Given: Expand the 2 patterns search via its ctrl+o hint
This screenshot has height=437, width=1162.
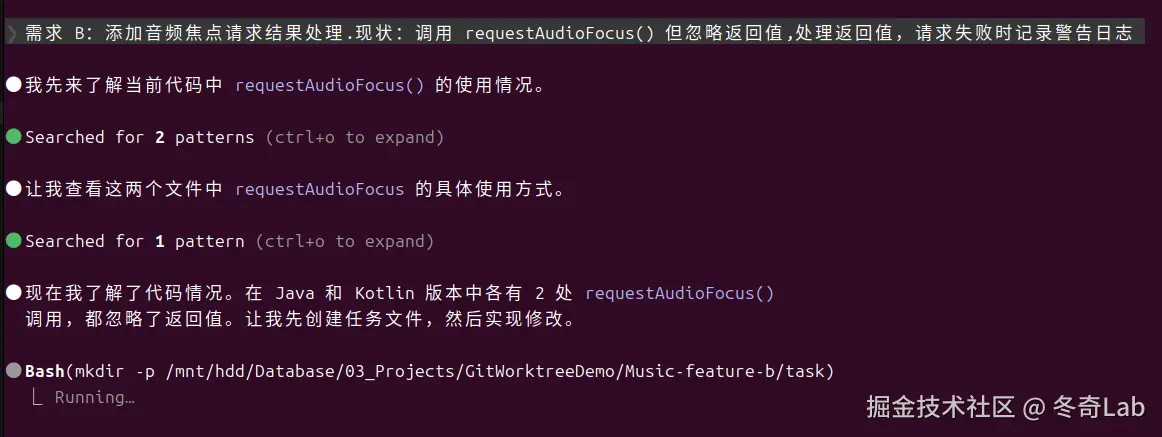Looking at the screenshot, I should [354, 137].
